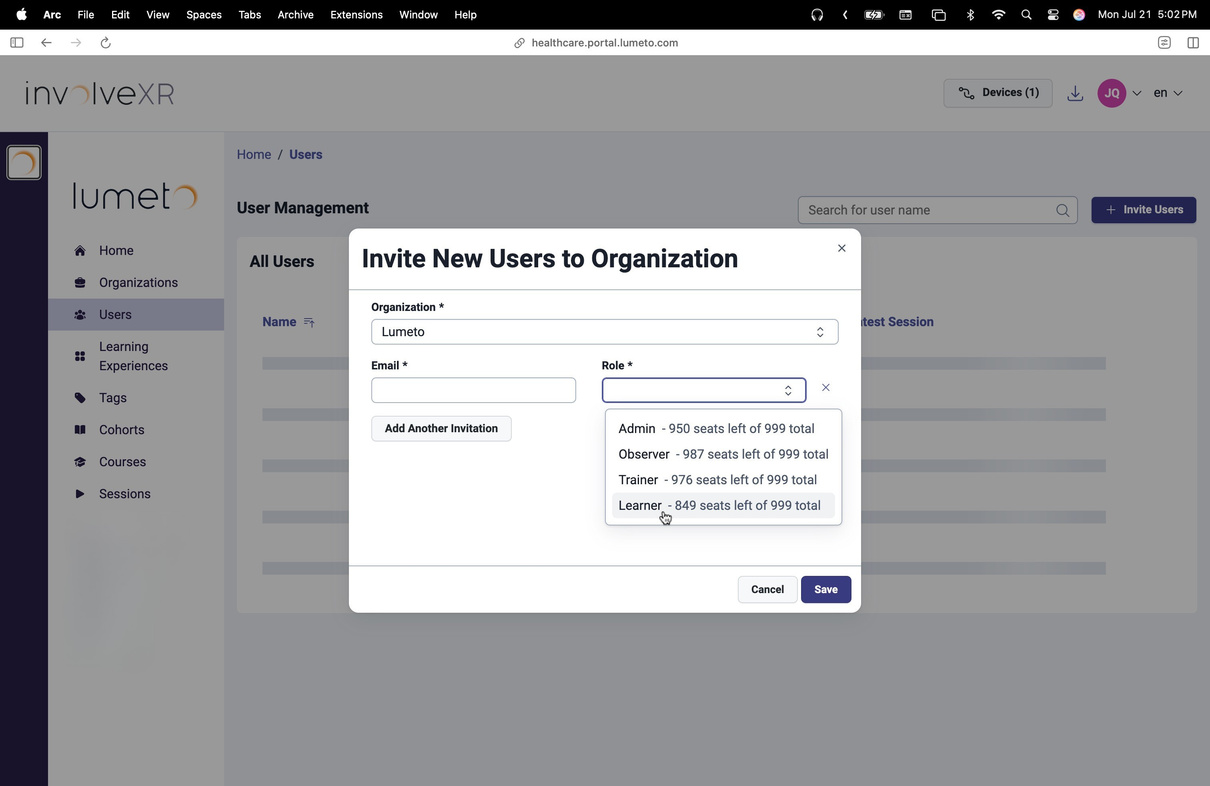
Task: Select the Observer role option
Action: [723, 454]
